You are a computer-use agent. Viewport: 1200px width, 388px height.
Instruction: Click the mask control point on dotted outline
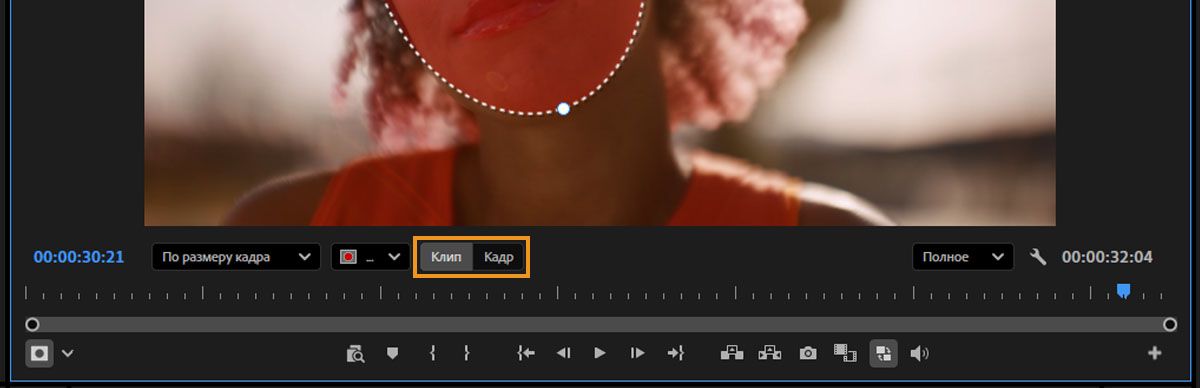click(x=563, y=108)
